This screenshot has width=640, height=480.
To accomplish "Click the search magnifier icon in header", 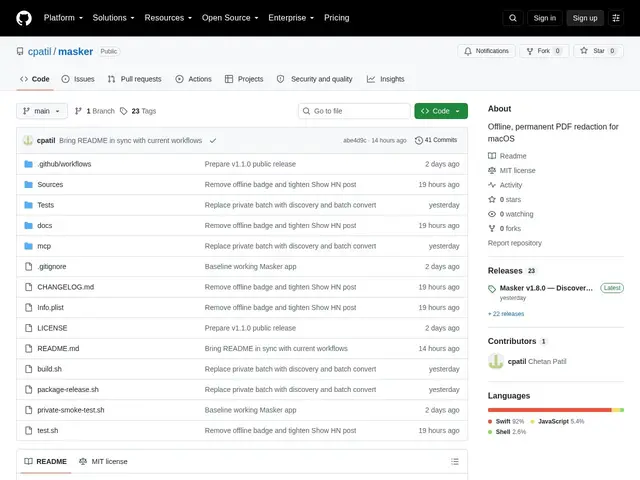I will (513, 18).
